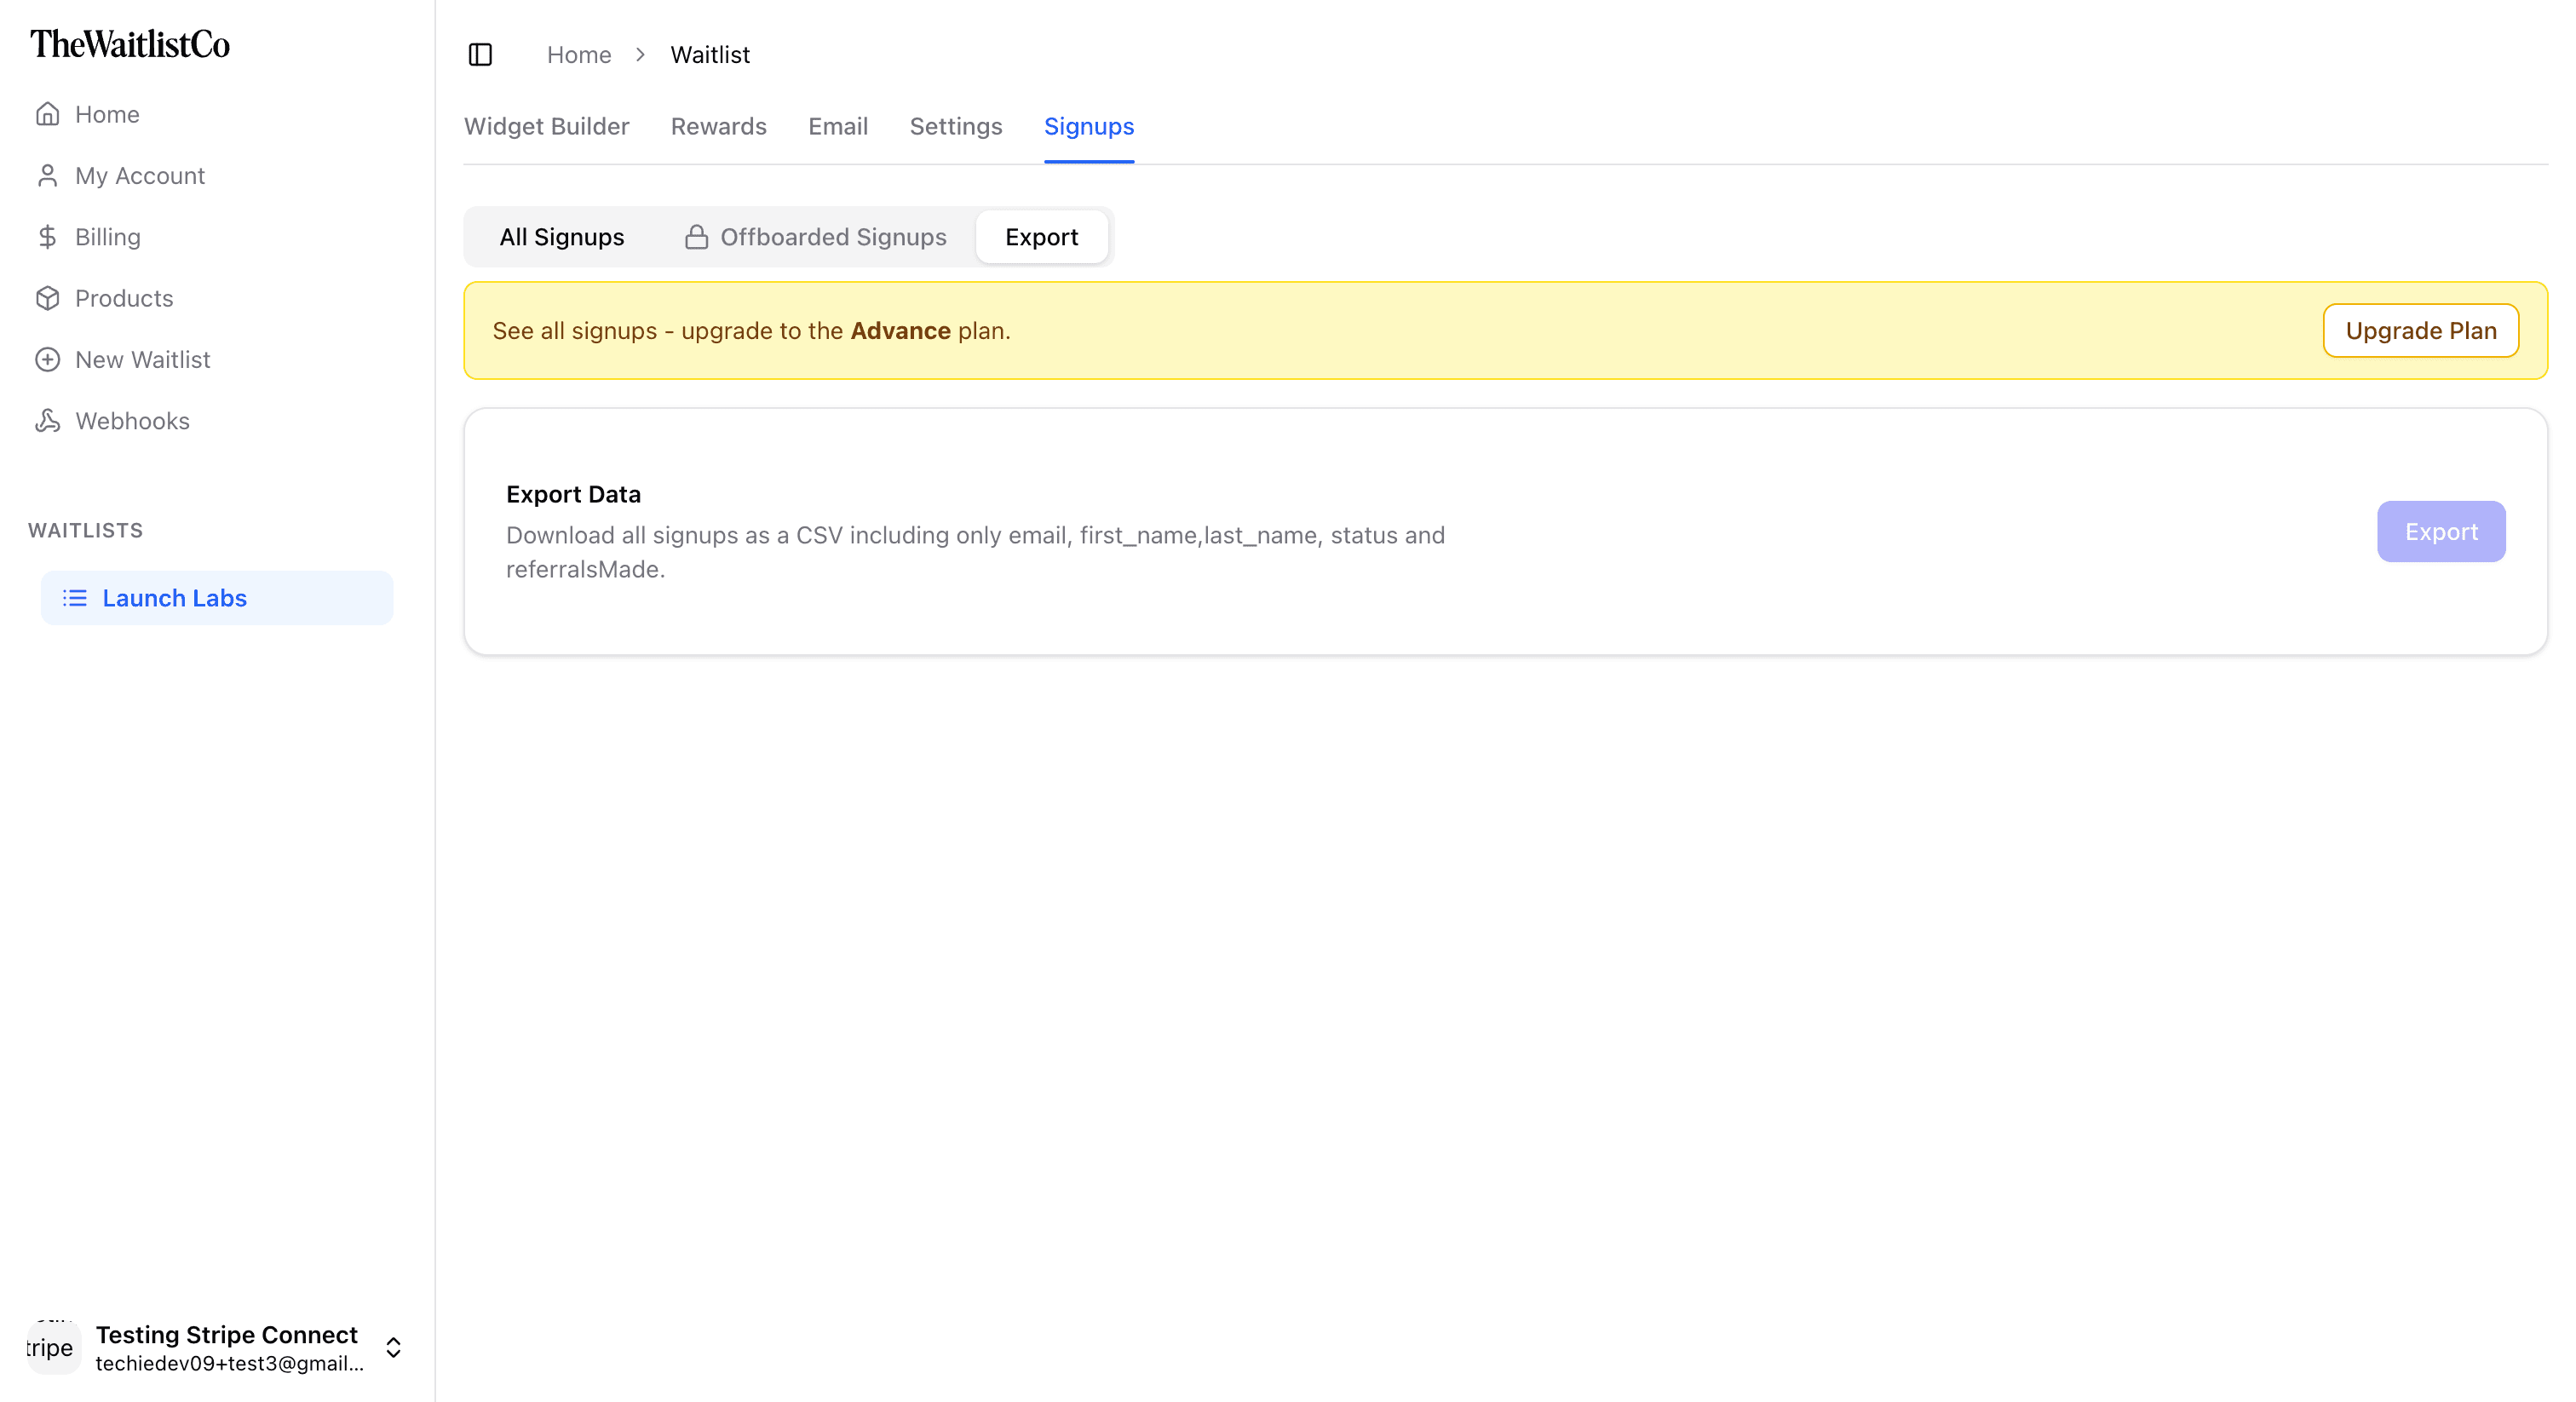Click the Home breadcrumb link
This screenshot has width=2576, height=1402.
click(578, 55)
